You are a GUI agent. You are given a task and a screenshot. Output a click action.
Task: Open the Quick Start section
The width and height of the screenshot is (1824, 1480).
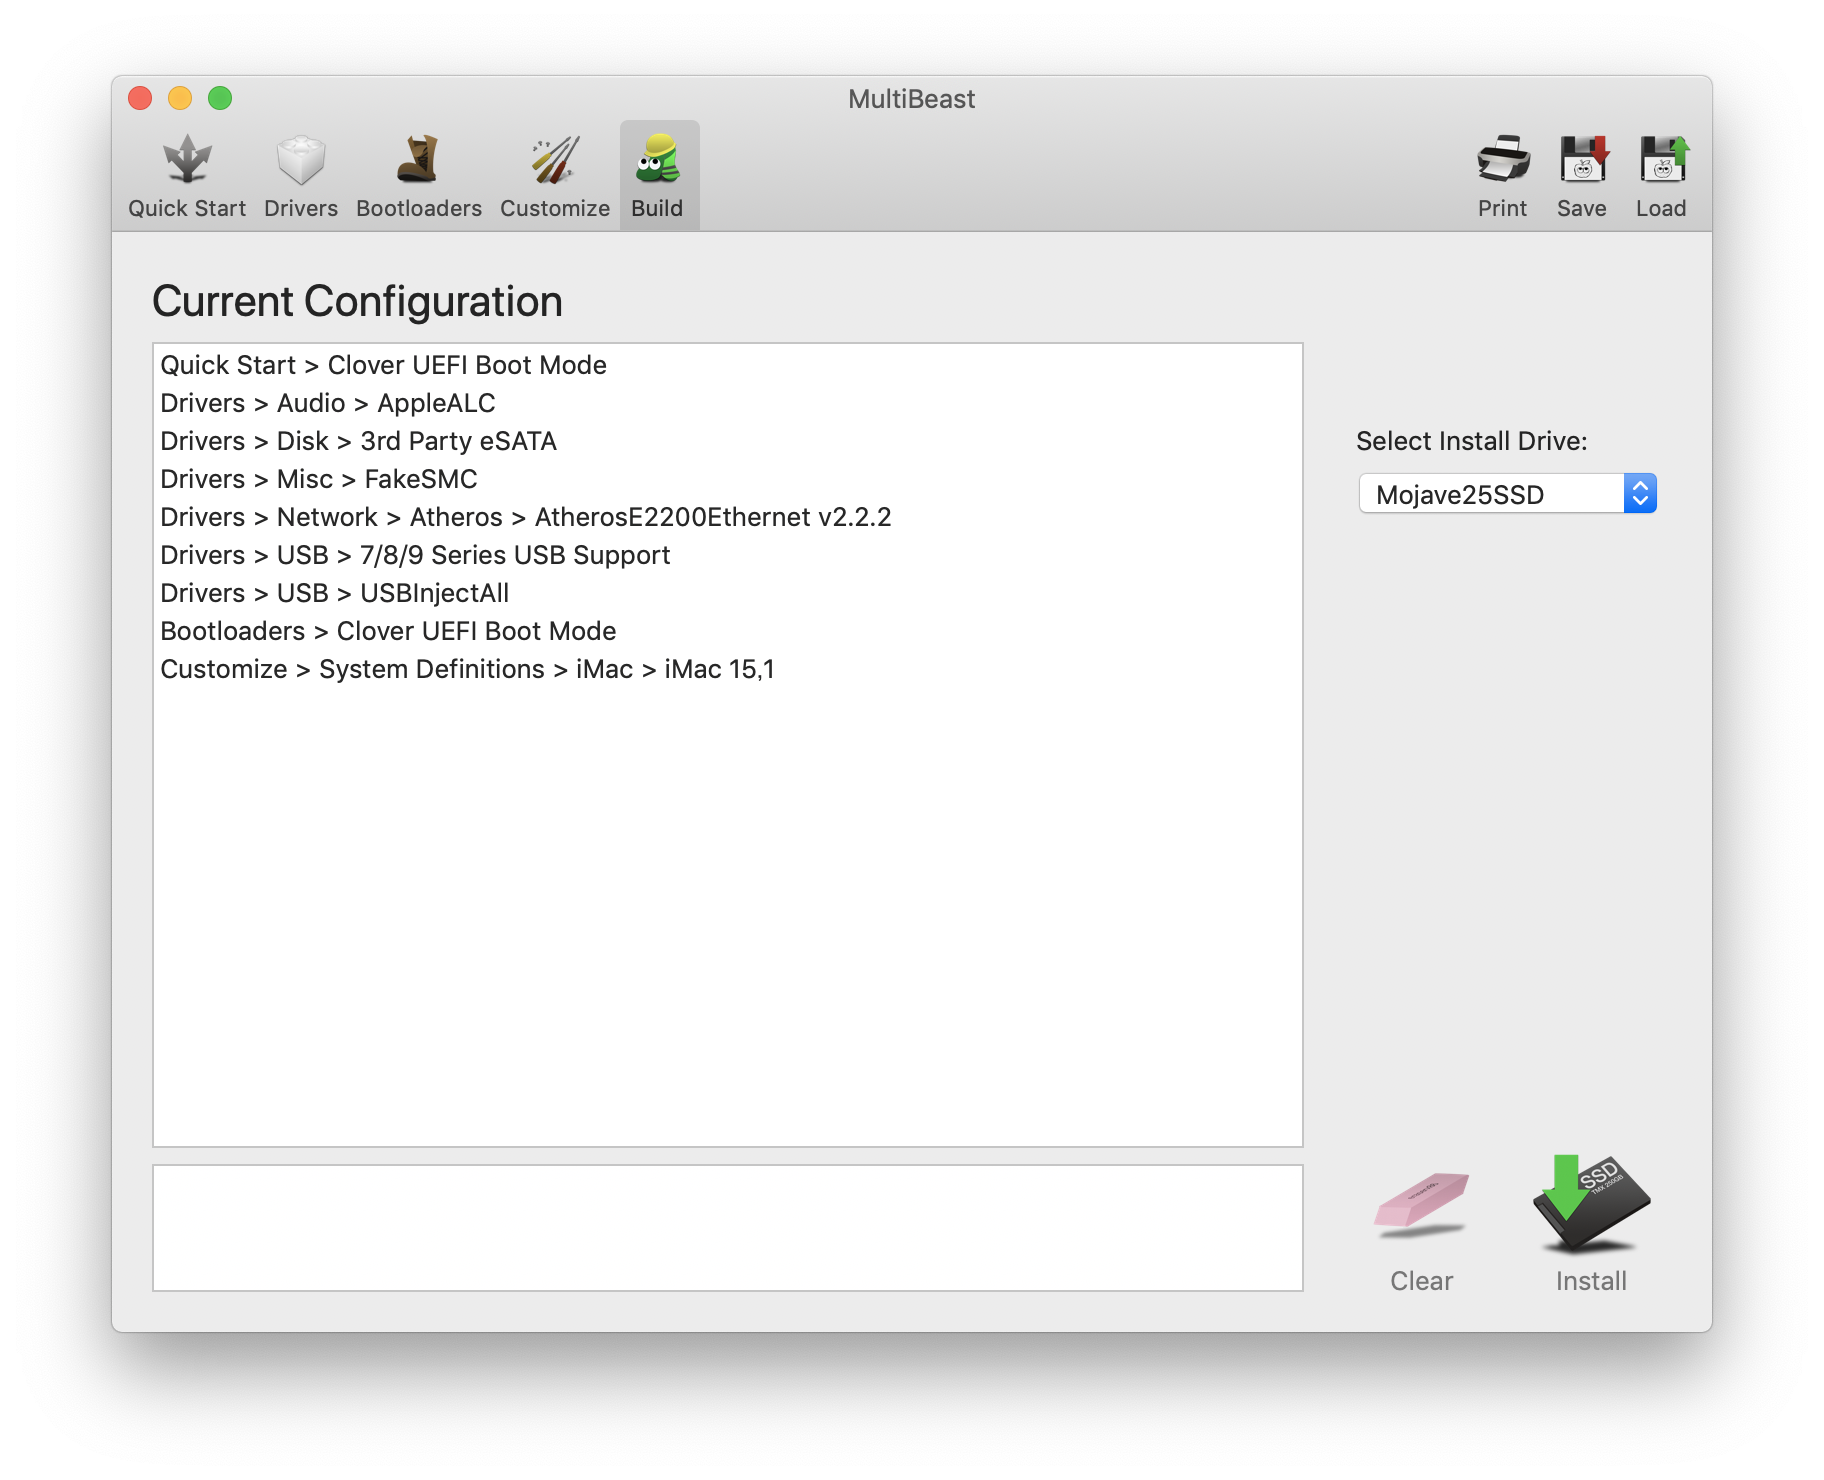[187, 176]
